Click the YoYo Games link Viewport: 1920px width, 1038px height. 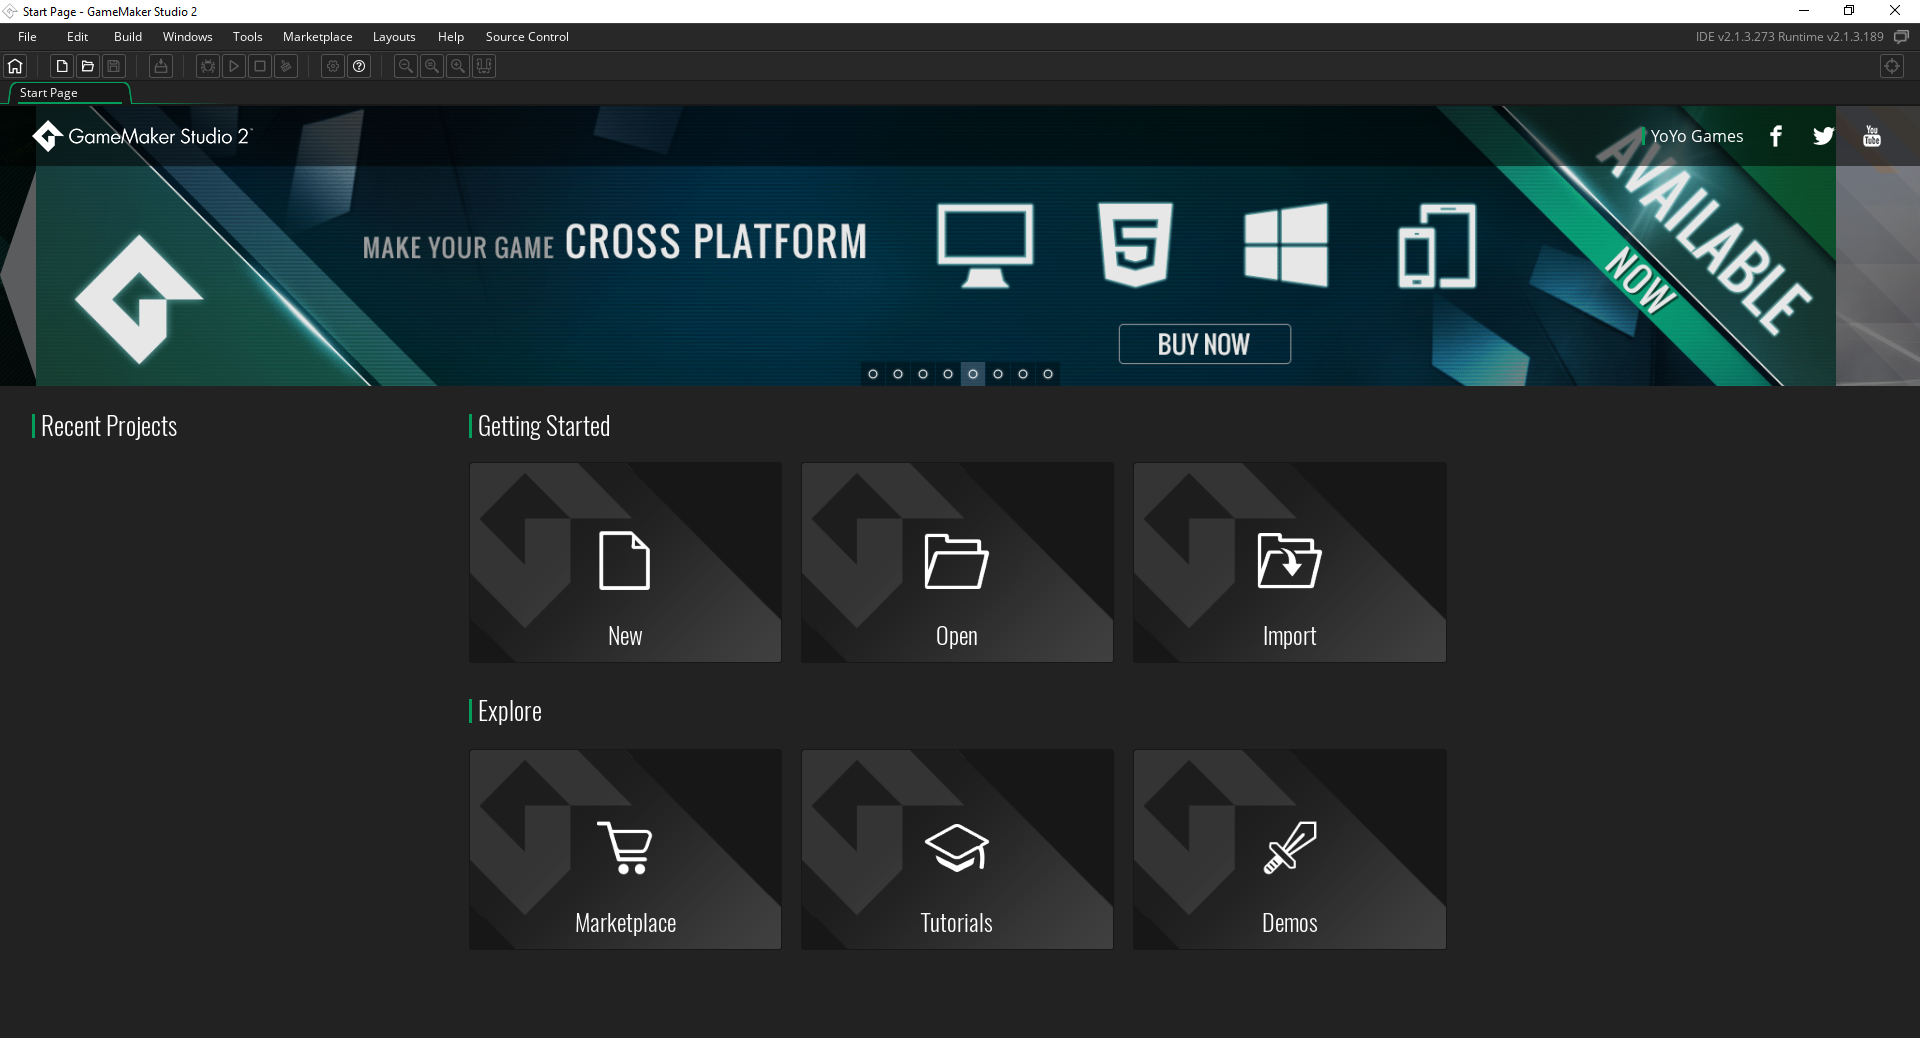click(x=1696, y=136)
